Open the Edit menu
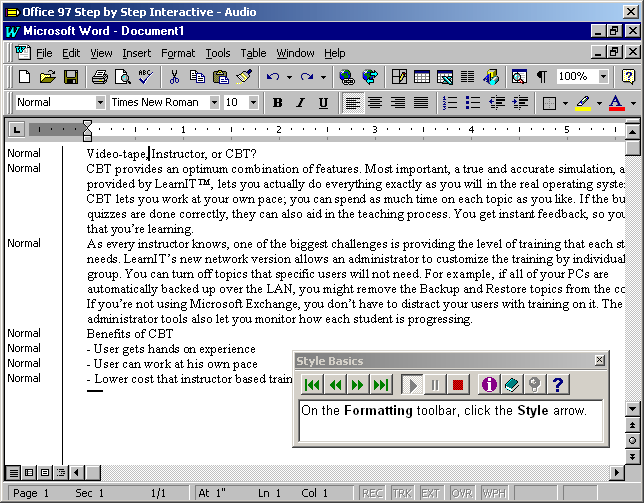644x503 pixels. click(71, 53)
